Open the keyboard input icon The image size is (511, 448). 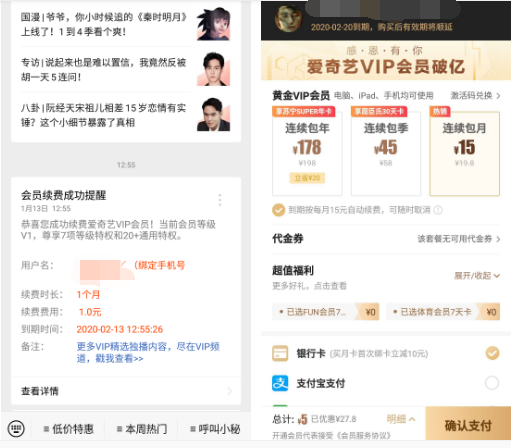click(16, 428)
